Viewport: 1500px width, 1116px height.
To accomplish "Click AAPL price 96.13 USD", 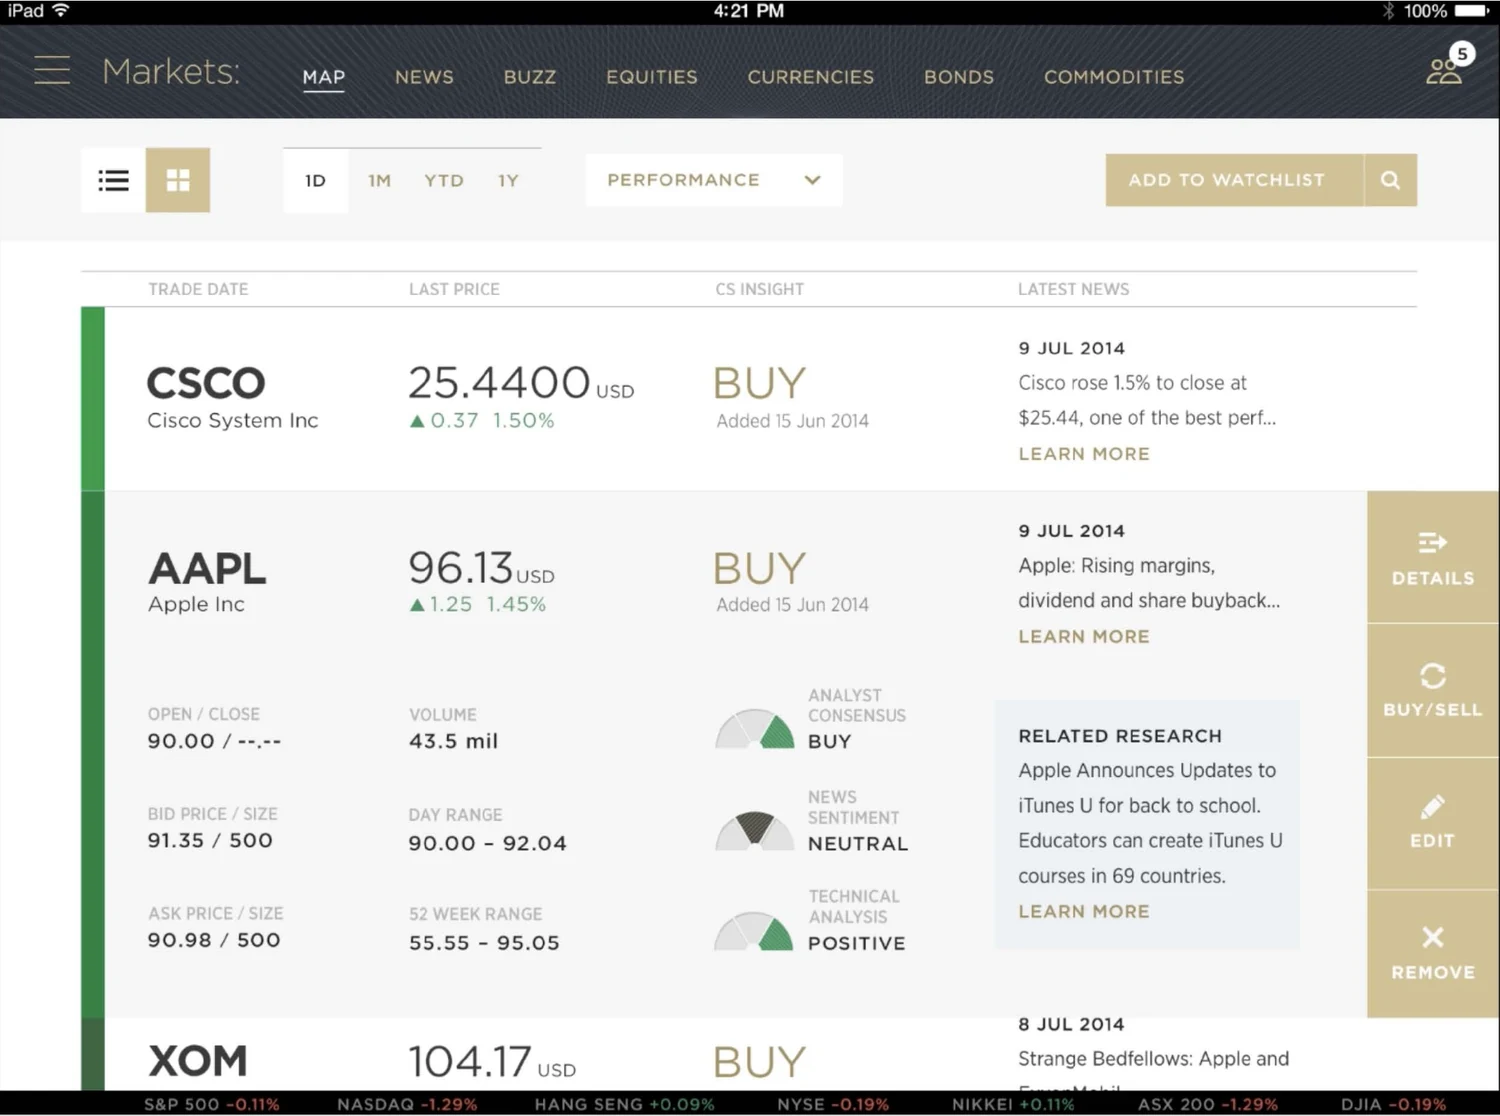I will (481, 568).
